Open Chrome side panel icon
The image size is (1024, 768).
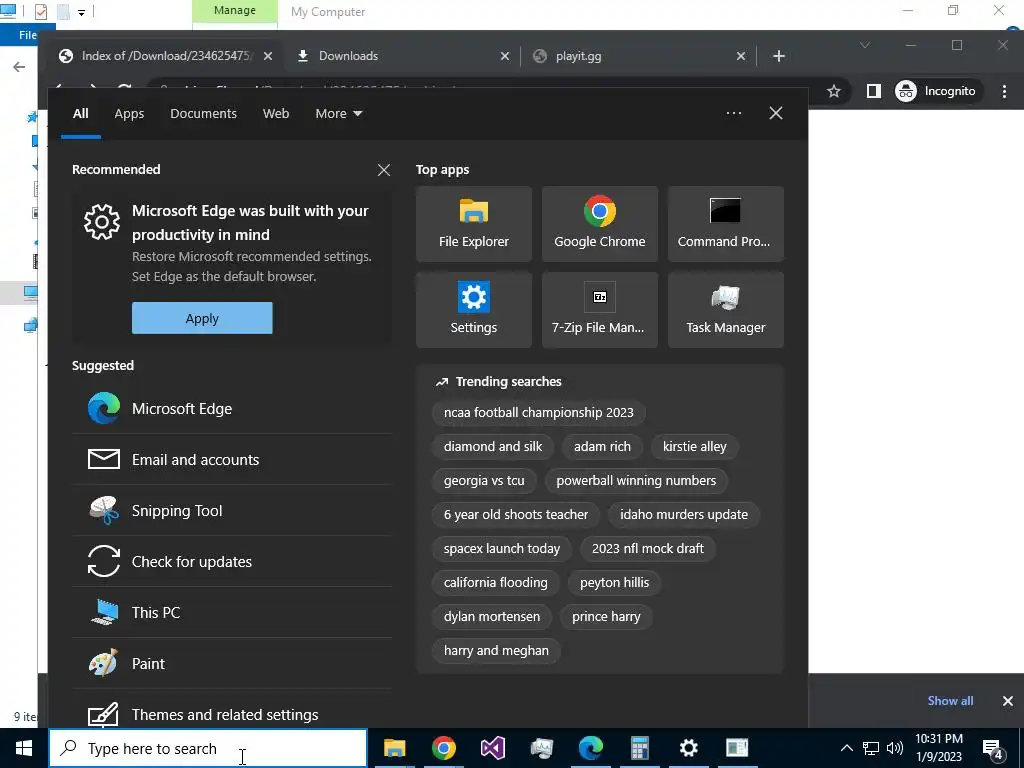[873, 91]
